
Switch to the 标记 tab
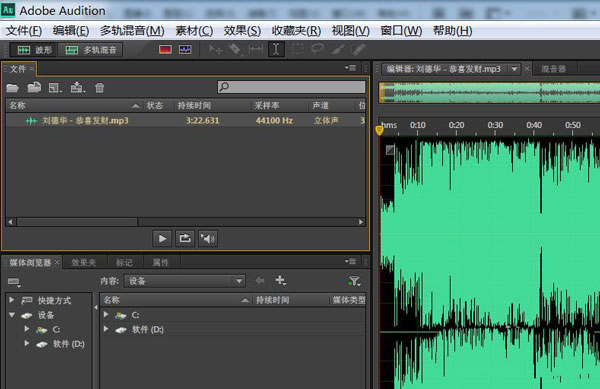click(124, 262)
